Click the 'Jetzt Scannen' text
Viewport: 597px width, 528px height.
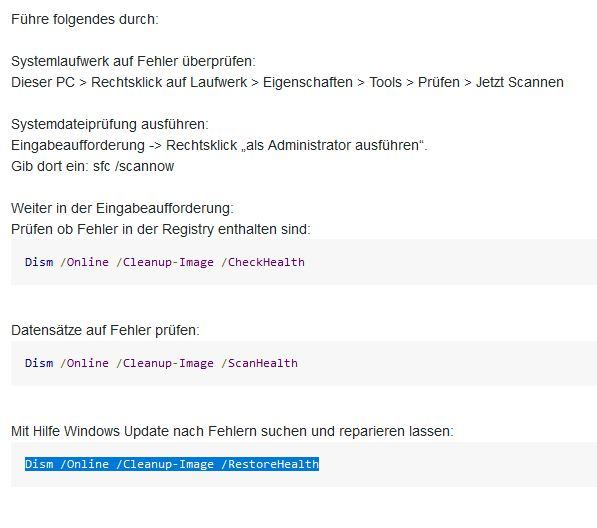[520, 83]
